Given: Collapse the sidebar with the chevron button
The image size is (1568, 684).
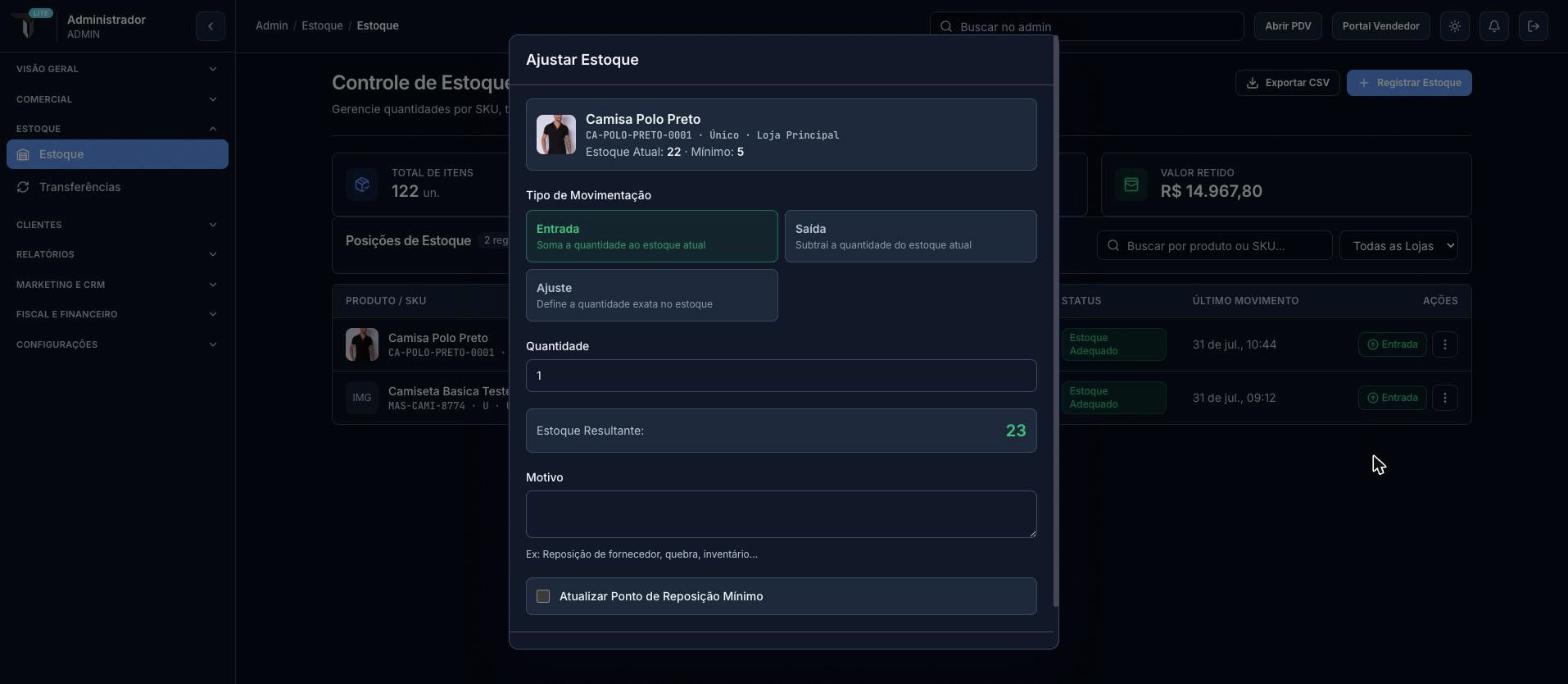Looking at the screenshot, I should [x=210, y=26].
